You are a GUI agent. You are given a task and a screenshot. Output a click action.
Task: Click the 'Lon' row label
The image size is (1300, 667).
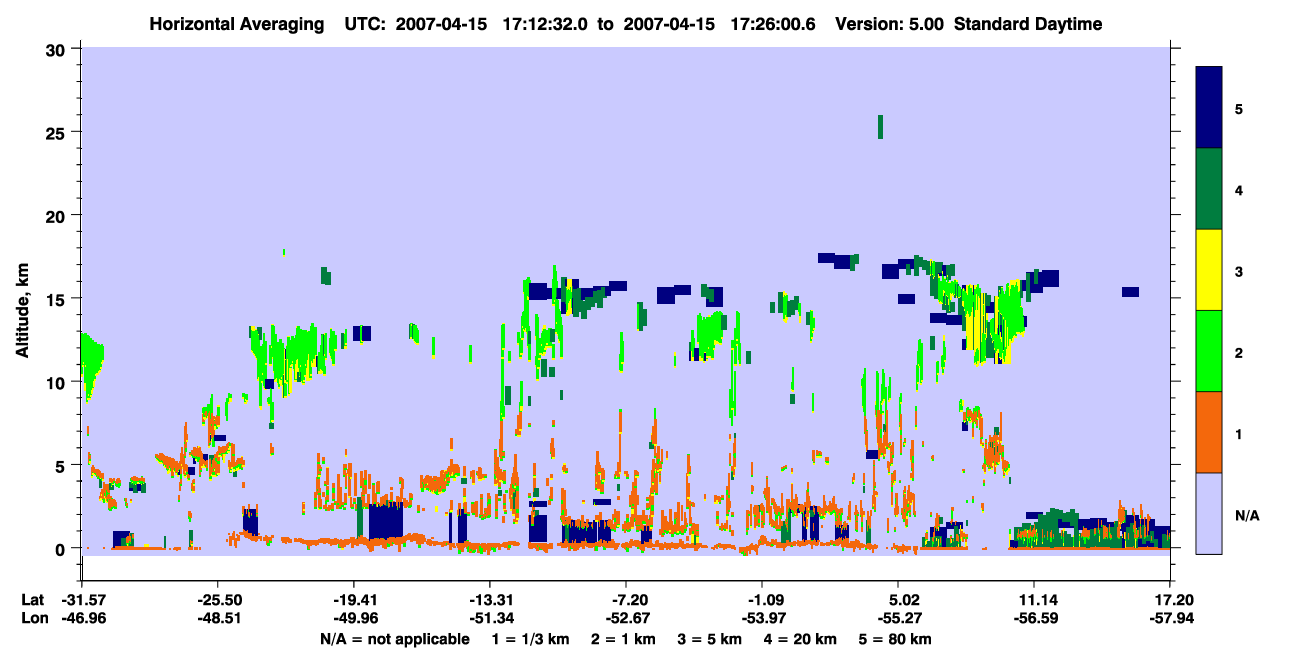tap(33, 618)
